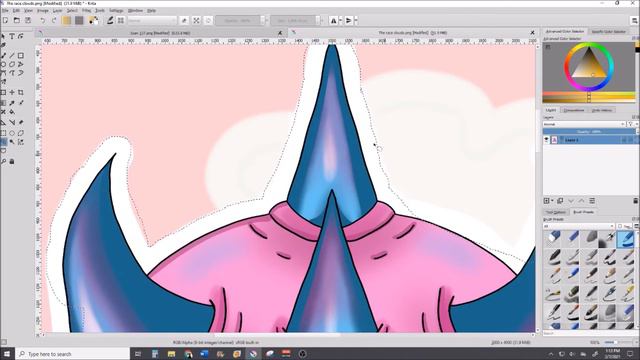The image size is (640, 360).
Task: Open vertical mirror options dropdown arrow
Action: [356, 20]
